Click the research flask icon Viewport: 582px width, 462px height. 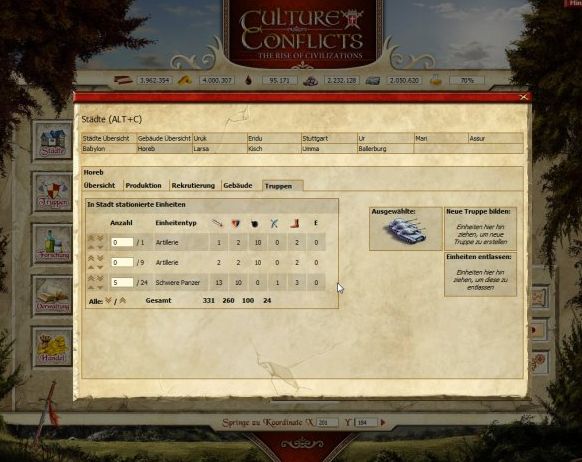(436, 80)
